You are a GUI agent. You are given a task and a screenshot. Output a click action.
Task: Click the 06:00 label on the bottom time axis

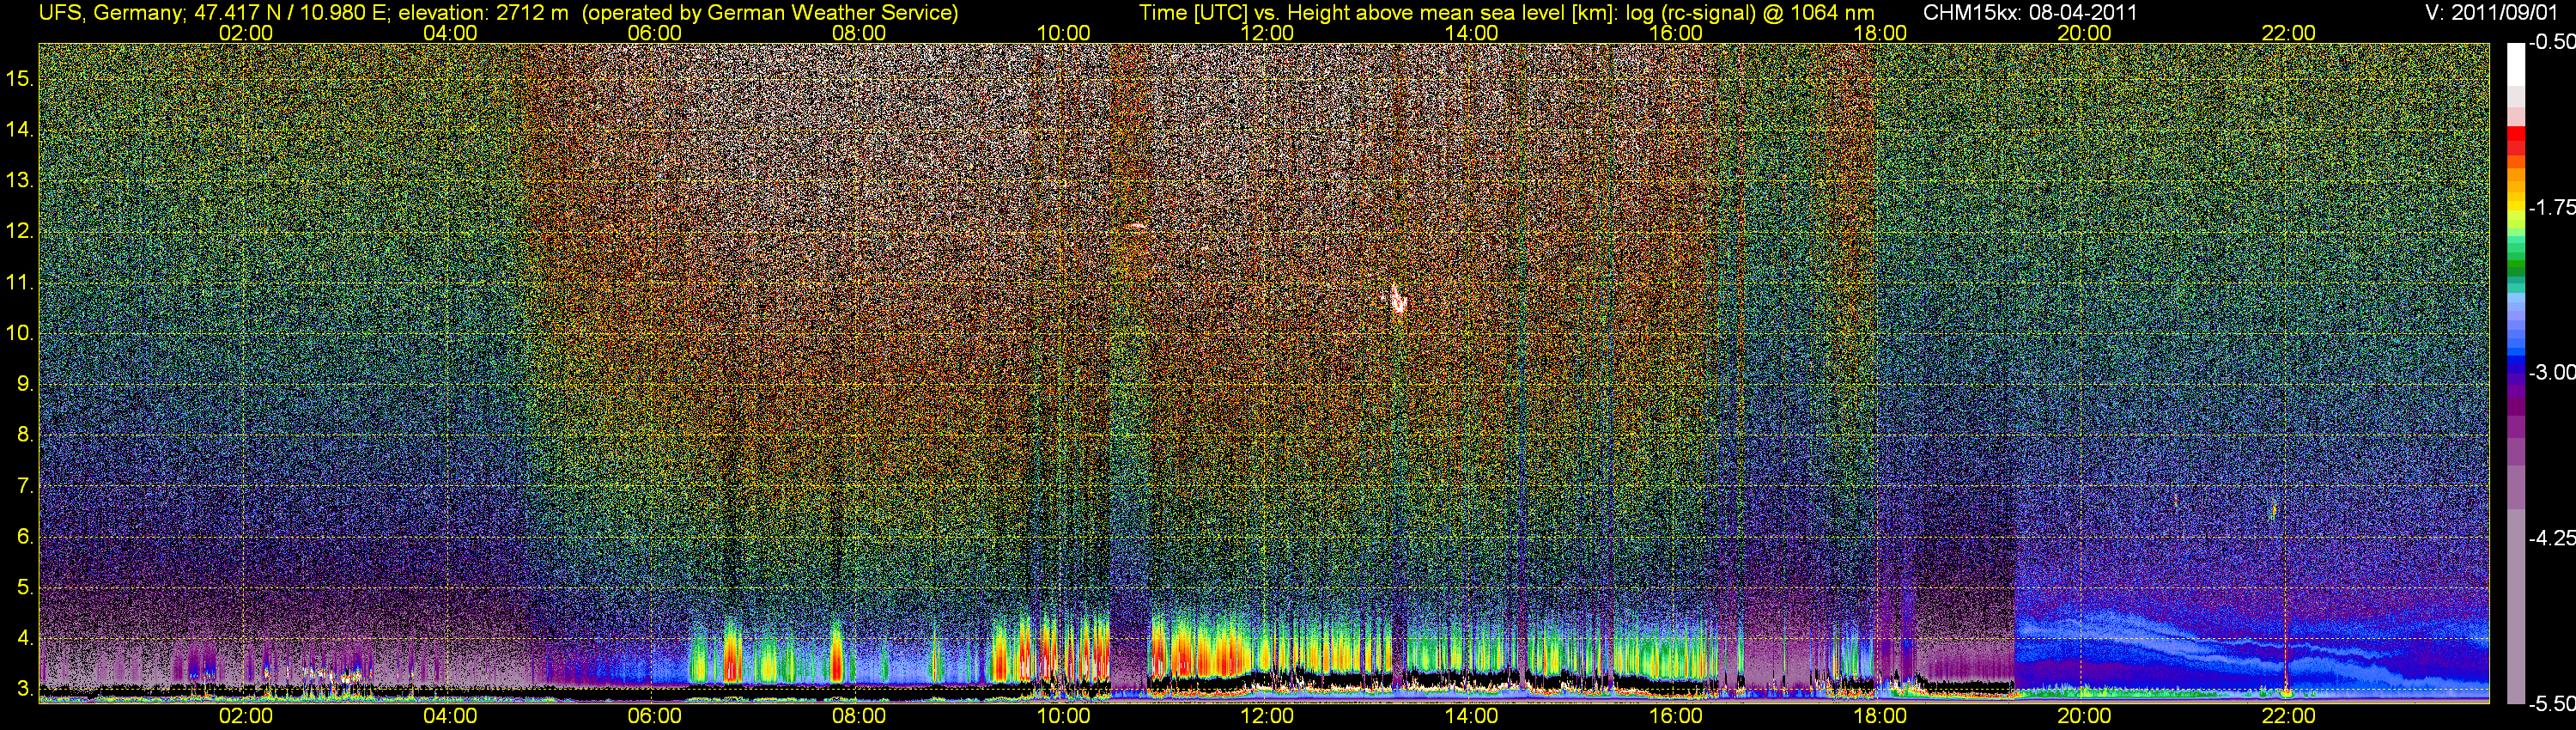(x=654, y=716)
